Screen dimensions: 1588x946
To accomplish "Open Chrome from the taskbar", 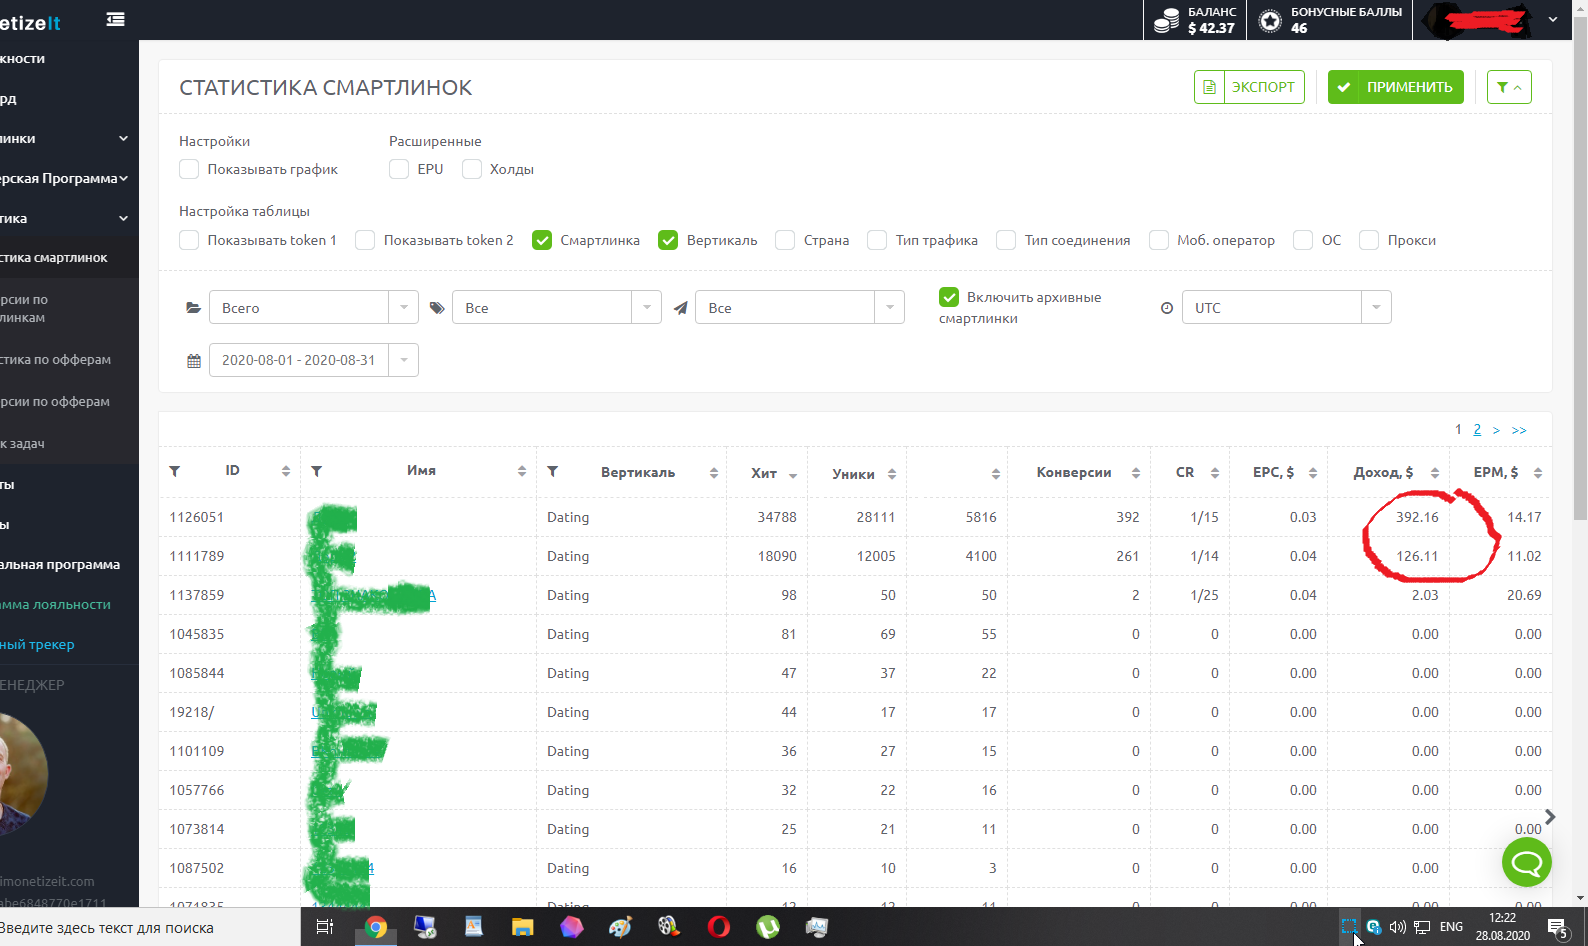I will (x=376, y=927).
